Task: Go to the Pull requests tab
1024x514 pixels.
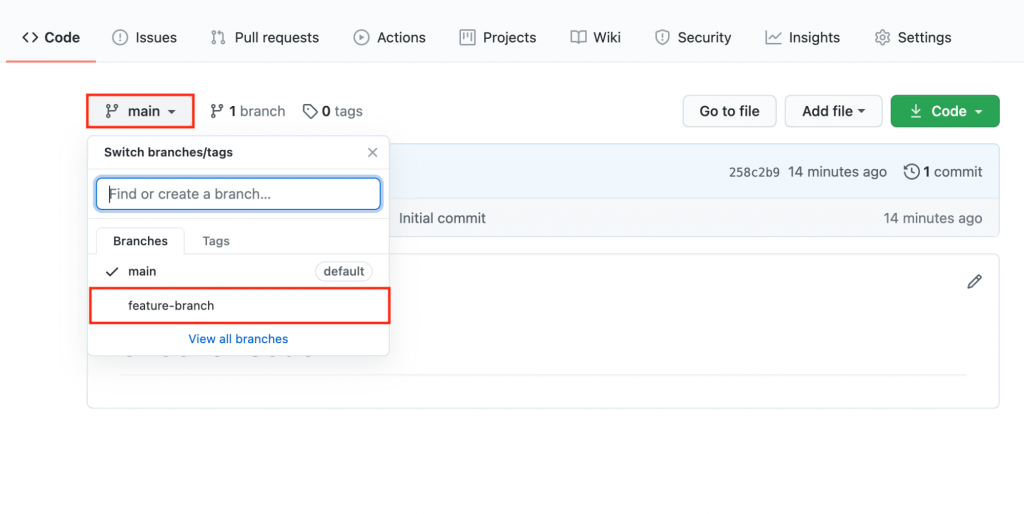Action: (265, 37)
